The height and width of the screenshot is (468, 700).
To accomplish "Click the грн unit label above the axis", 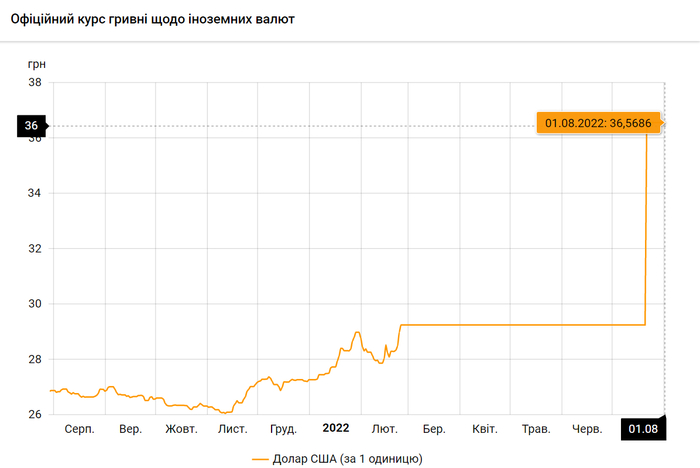I will click(x=36, y=64).
